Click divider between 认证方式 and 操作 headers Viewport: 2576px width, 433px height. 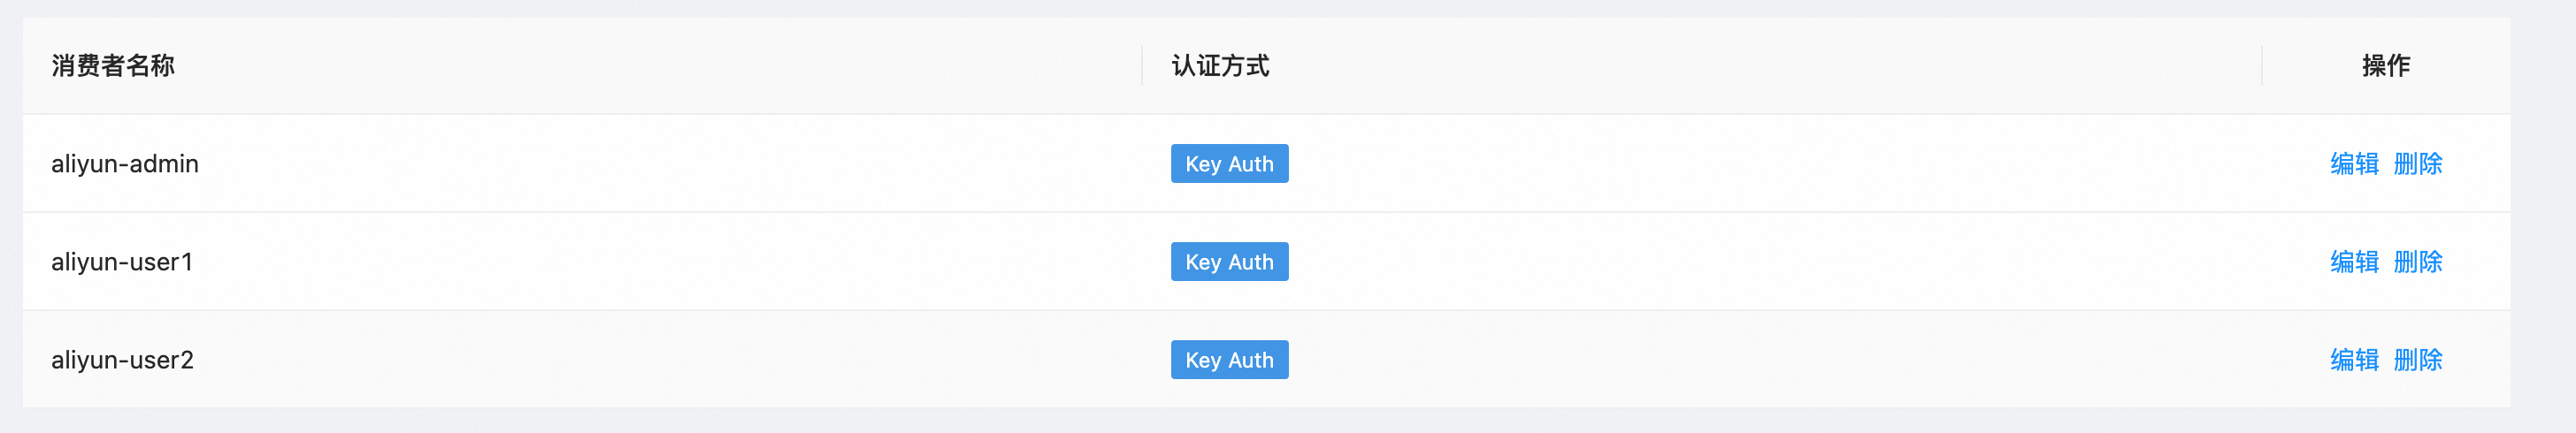pyautogui.click(x=2262, y=66)
